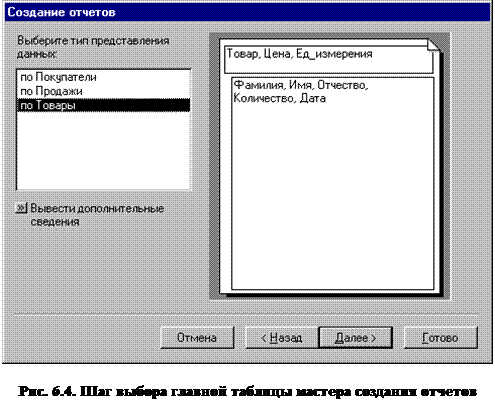The height and width of the screenshot is (412, 495).
Task: Click the 'Создание отчетов' title bar
Action: click(248, 12)
